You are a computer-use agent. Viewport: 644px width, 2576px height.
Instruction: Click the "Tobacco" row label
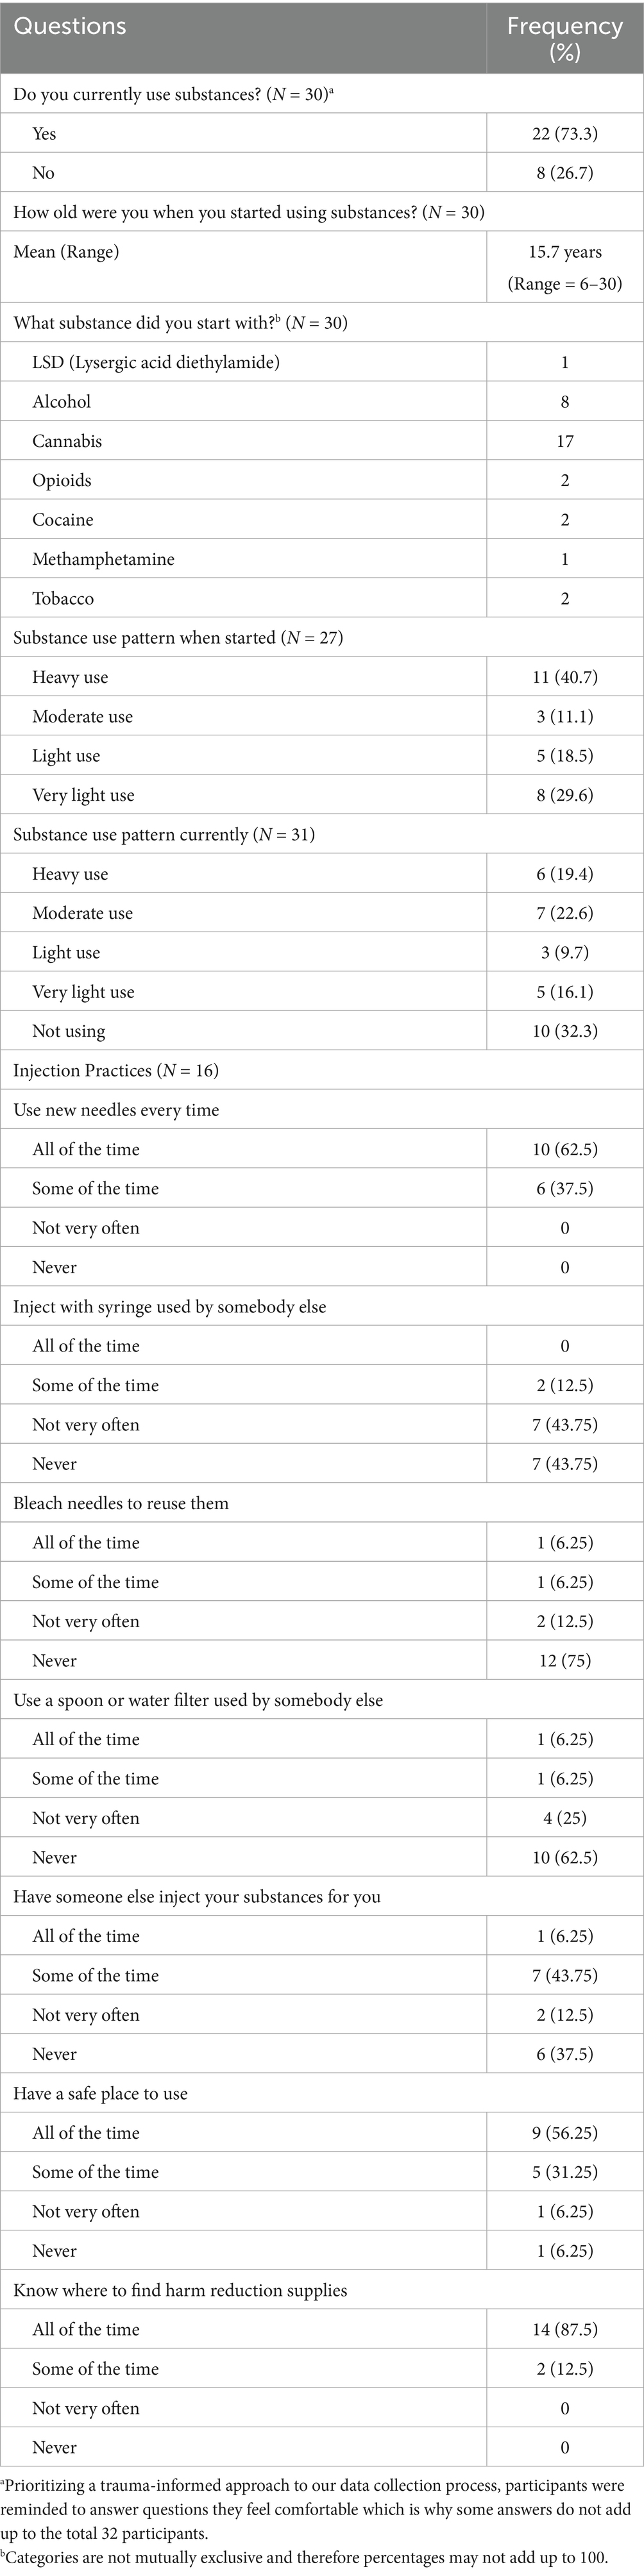coord(63,599)
